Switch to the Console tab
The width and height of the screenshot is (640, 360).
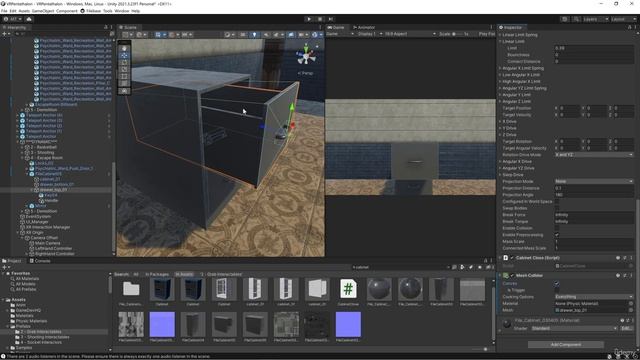point(40,261)
